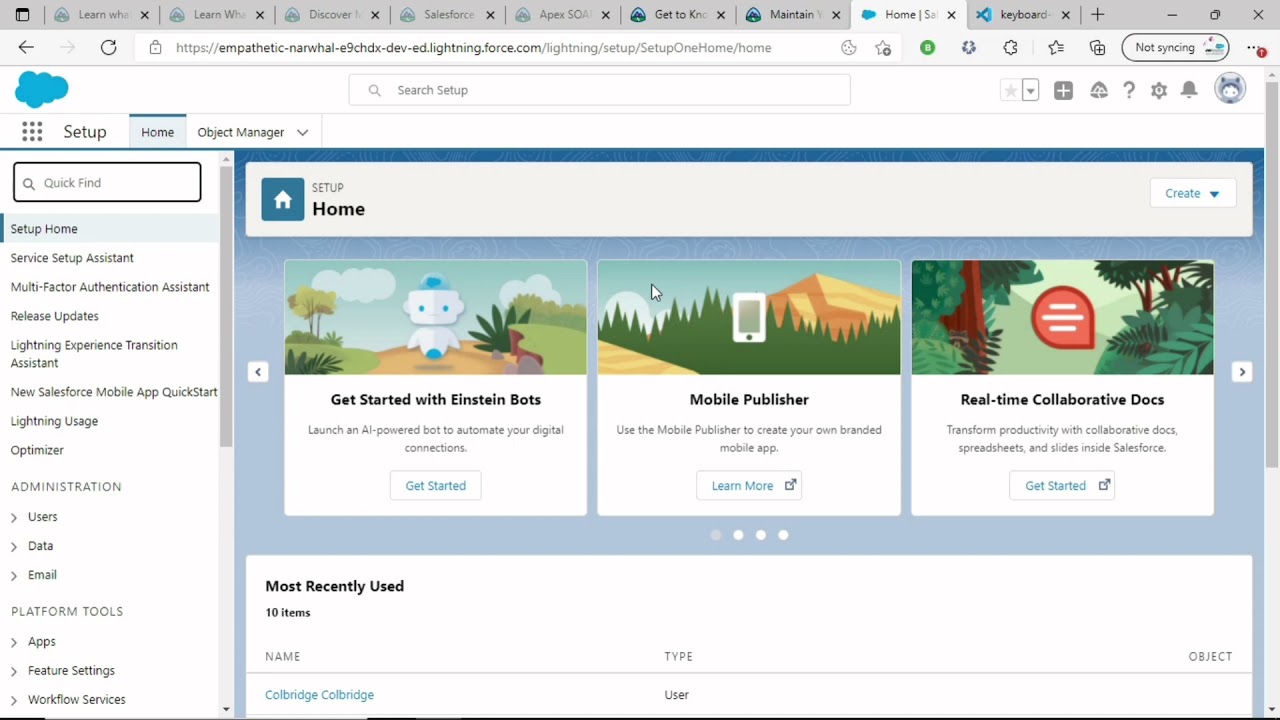Open the Salesforce Help question mark
1280x720 pixels.
[x=1129, y=90]
